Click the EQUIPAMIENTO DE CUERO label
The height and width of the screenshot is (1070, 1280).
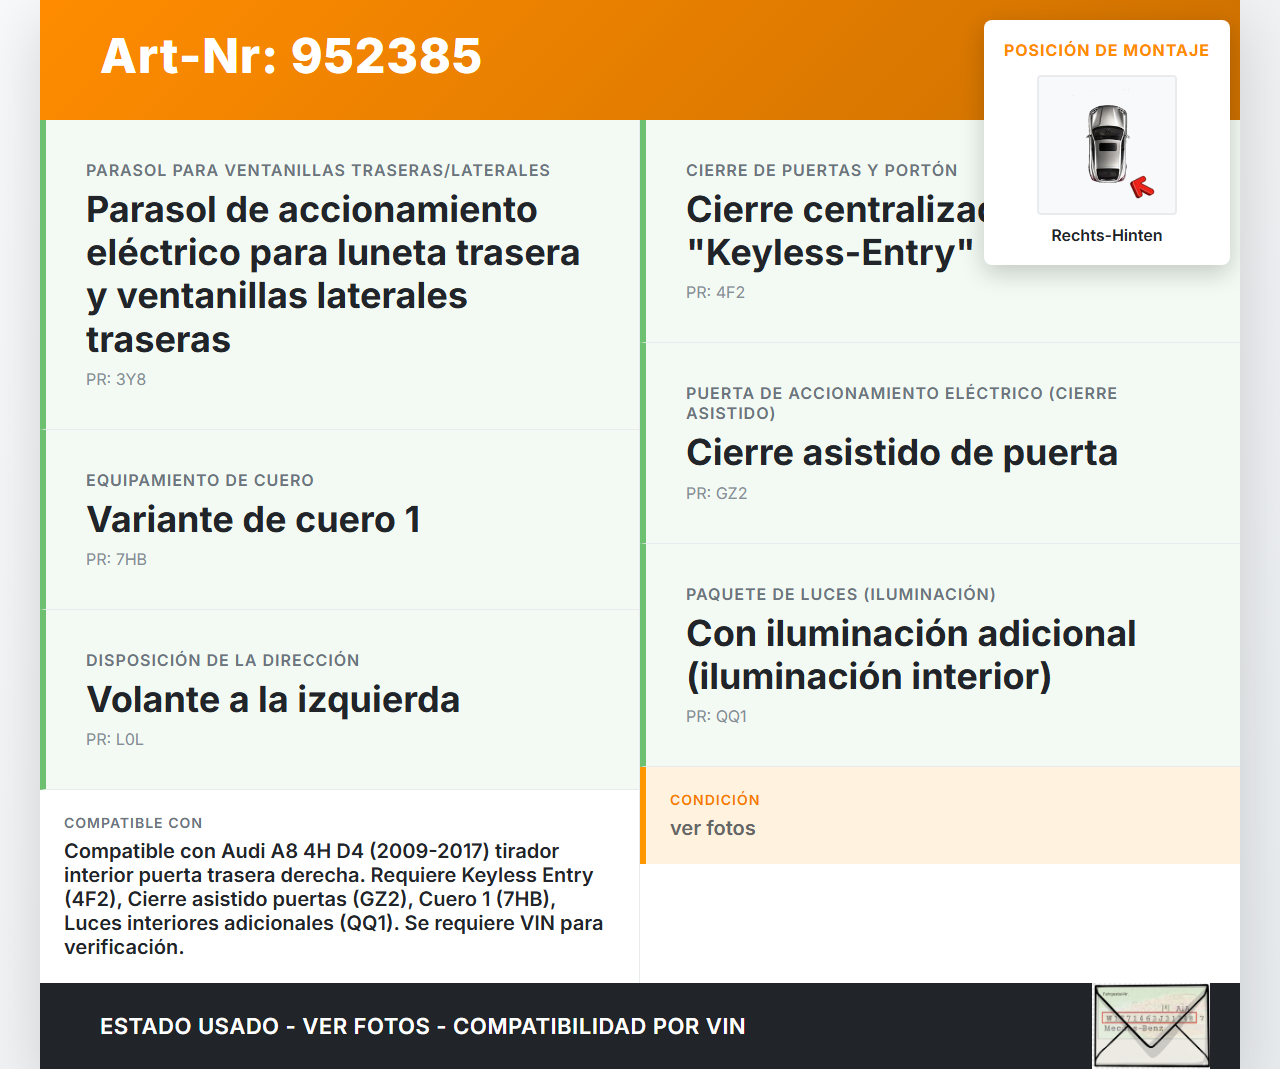click(x=200, y=480)
